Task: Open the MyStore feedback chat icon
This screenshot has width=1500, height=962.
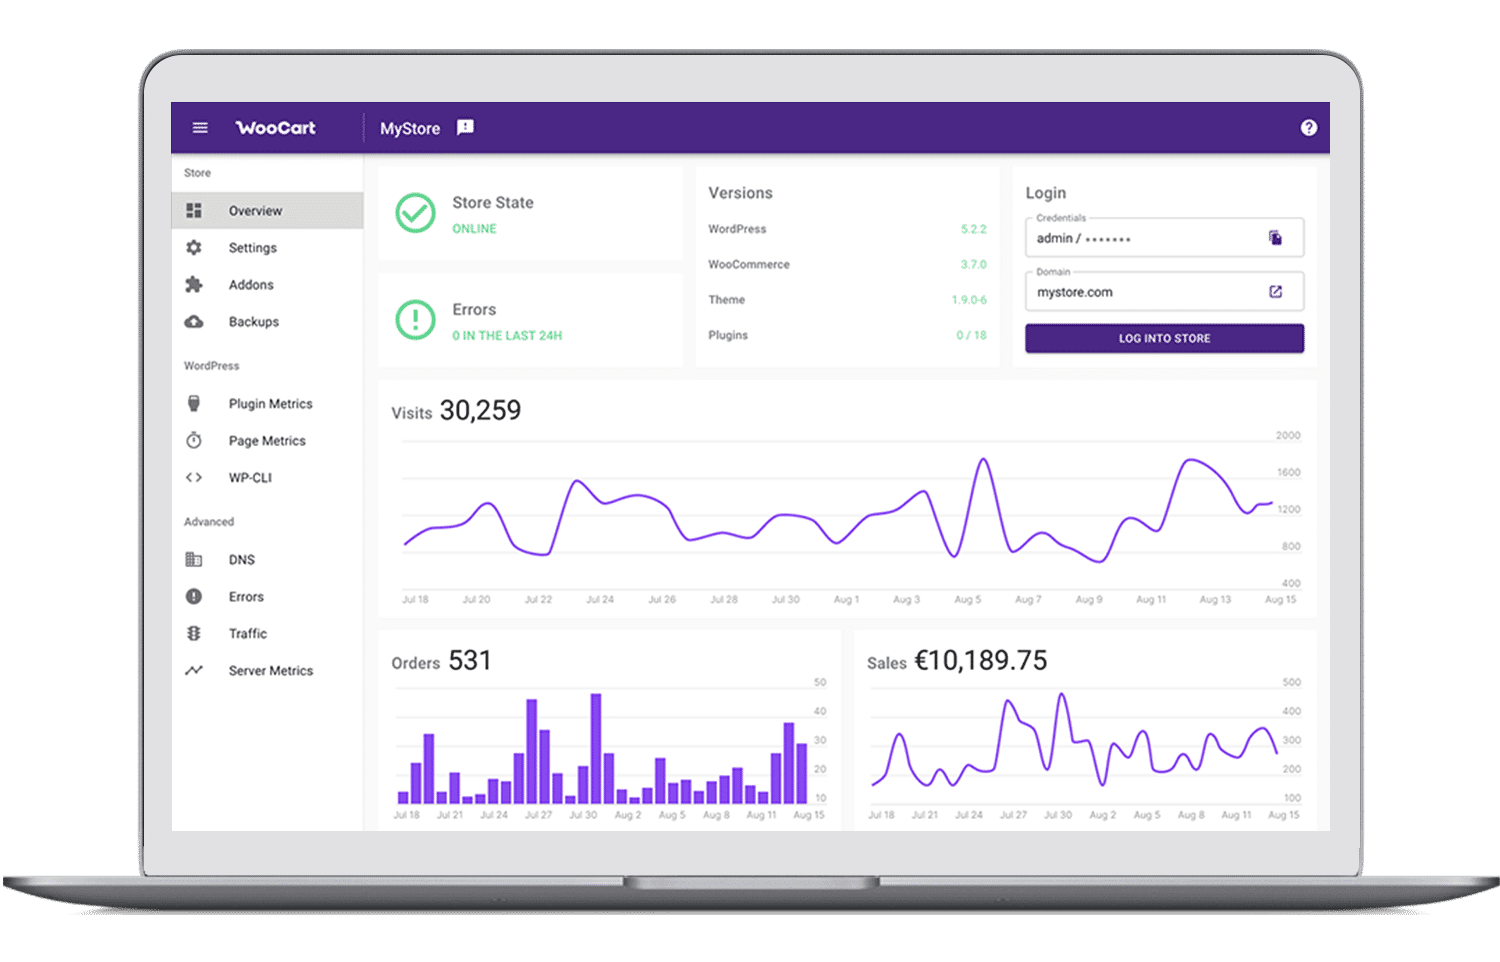Action: click(x=465, y=127)
